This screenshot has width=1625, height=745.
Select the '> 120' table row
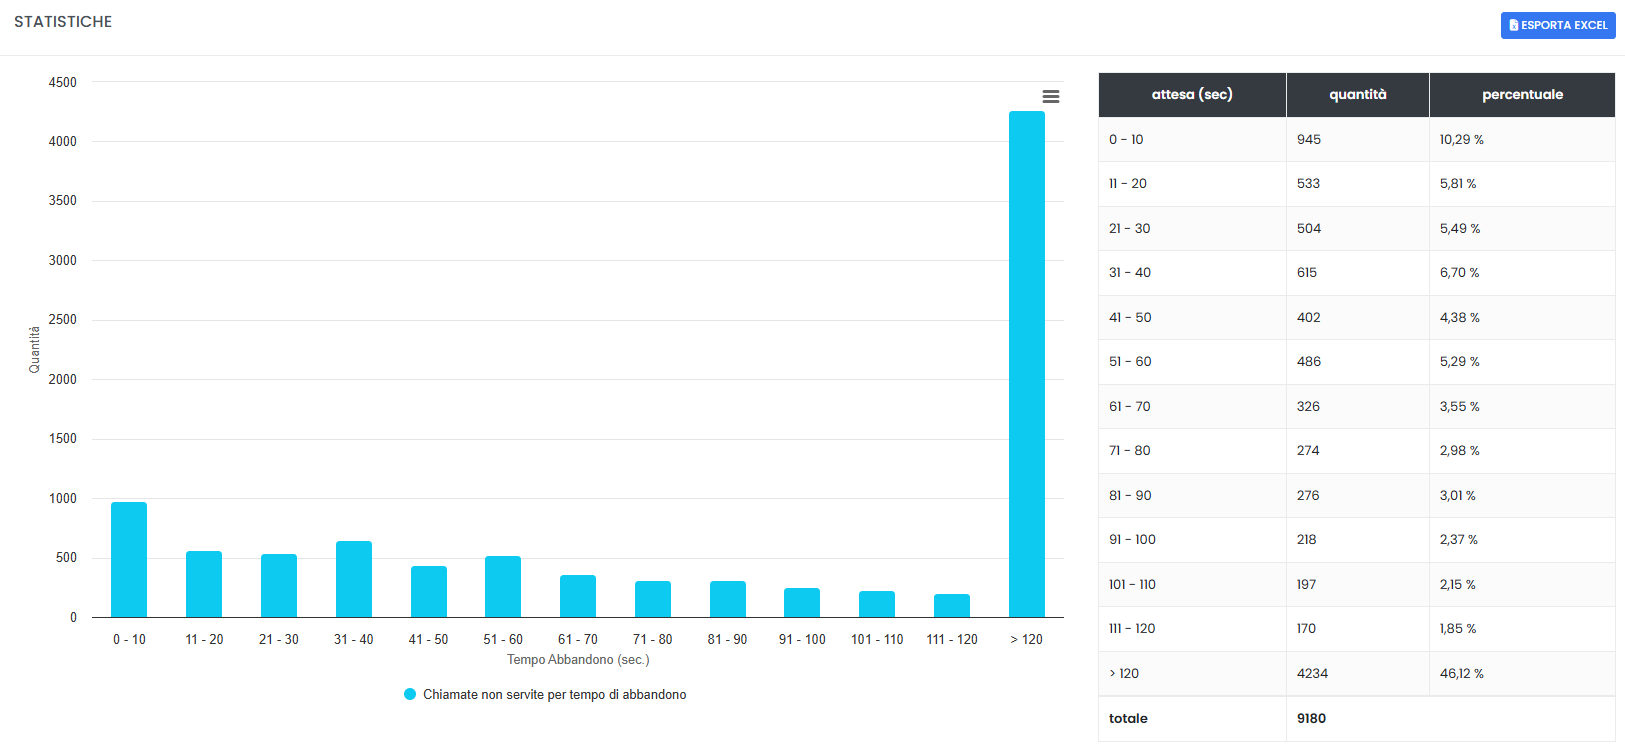pos(1356,674)
